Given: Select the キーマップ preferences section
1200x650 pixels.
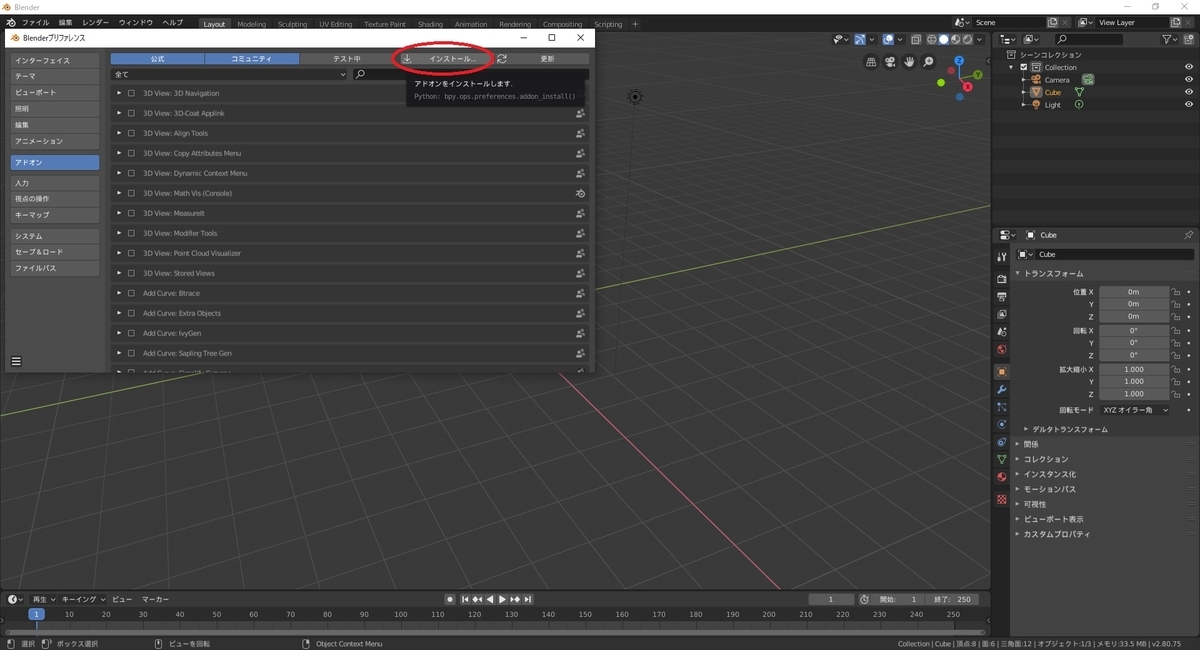Looking at the screenshot, I should 55,215.
